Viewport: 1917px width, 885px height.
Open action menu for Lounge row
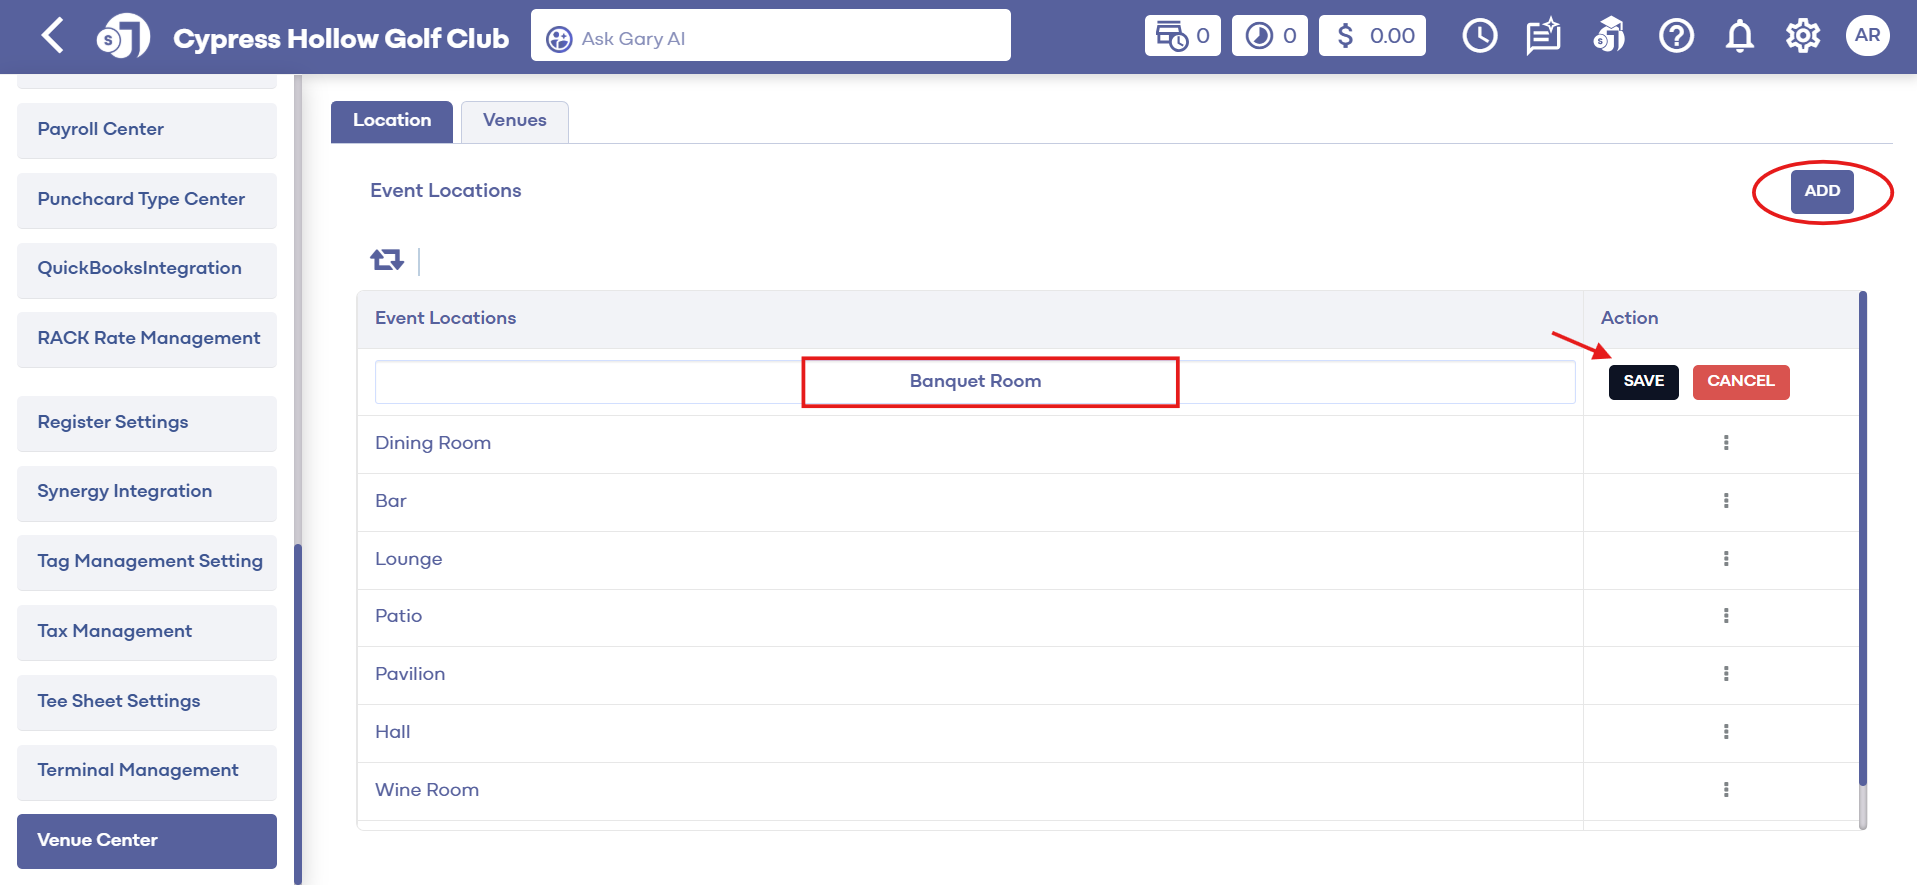(1726, 559)
